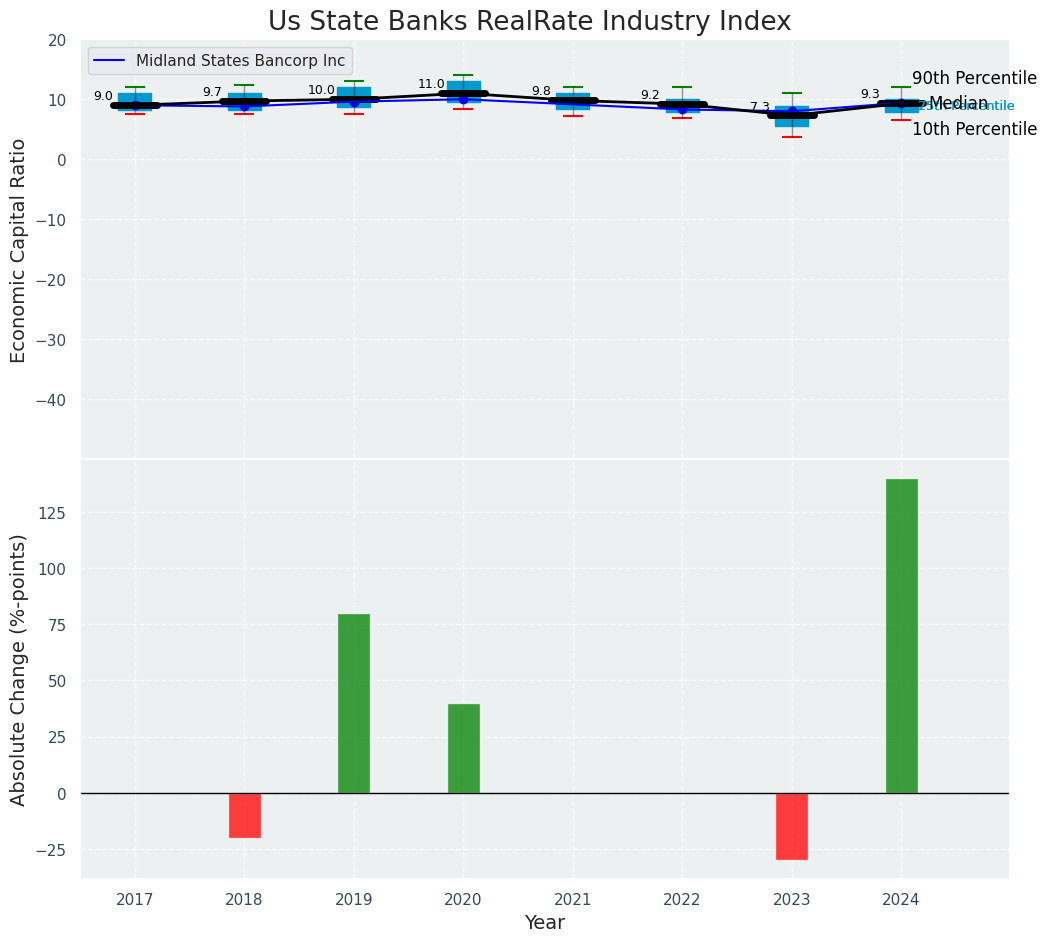1047x942 pixels.
Task: Click the blue line sample in legend
Action: (x=110, y=61)
